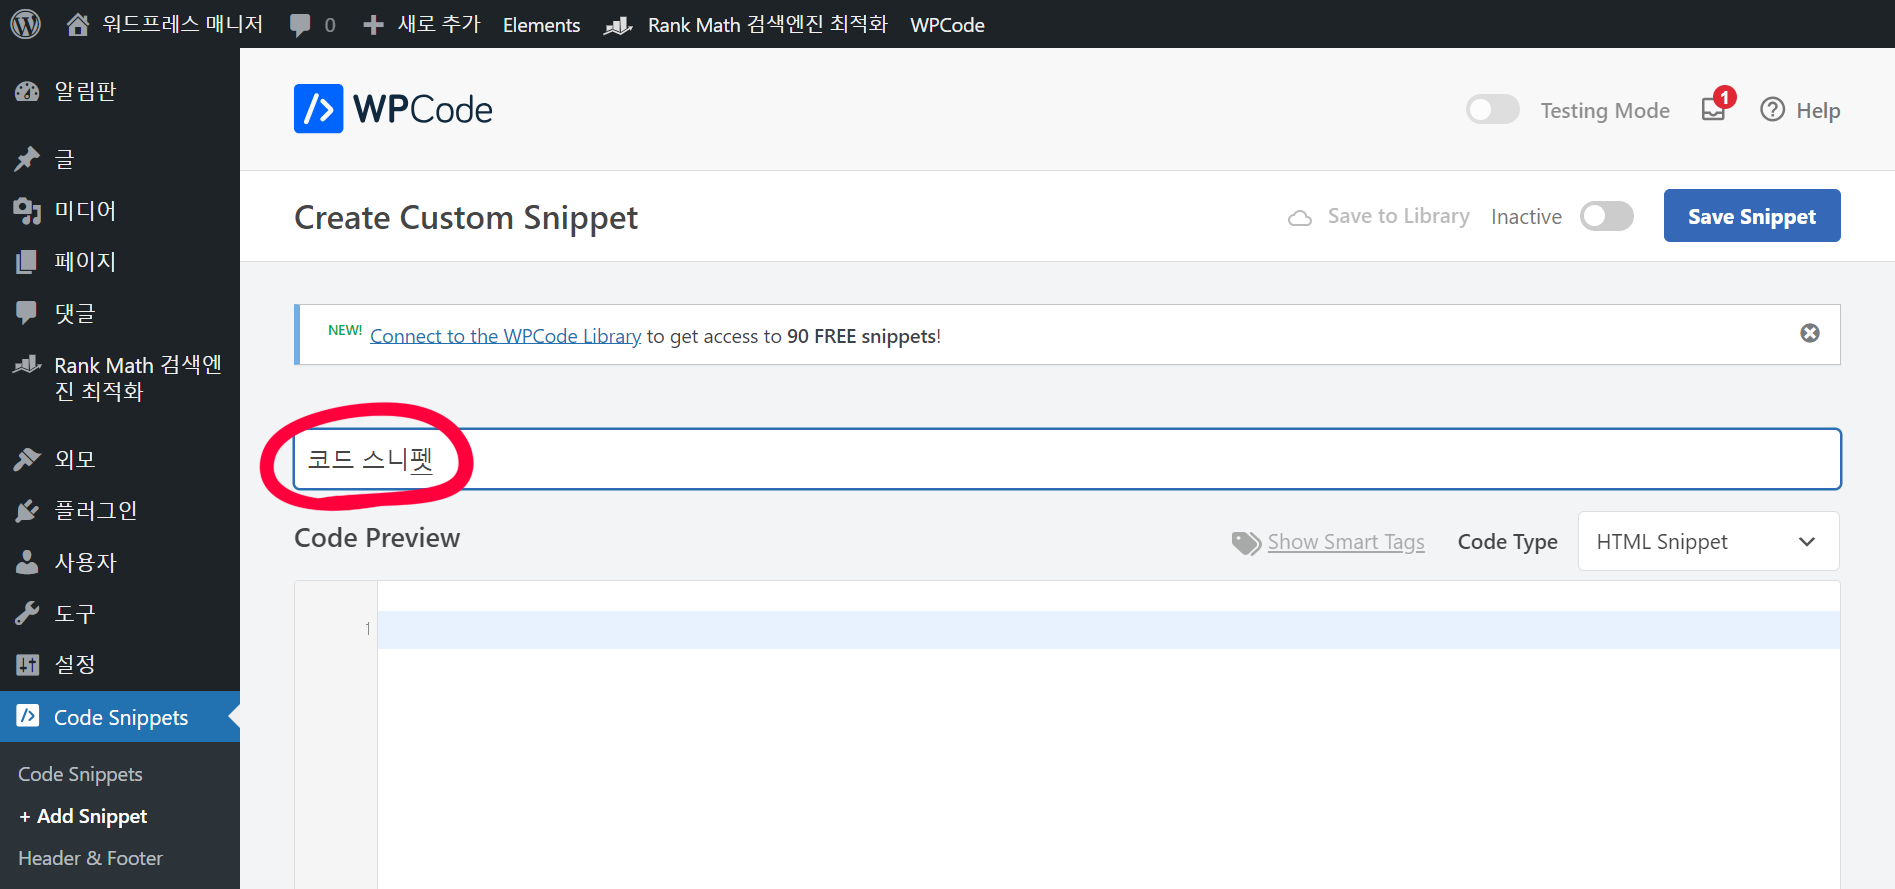Click the 외모 paintbrush icon
This screenshot has width=1895, height=889.
27,459
